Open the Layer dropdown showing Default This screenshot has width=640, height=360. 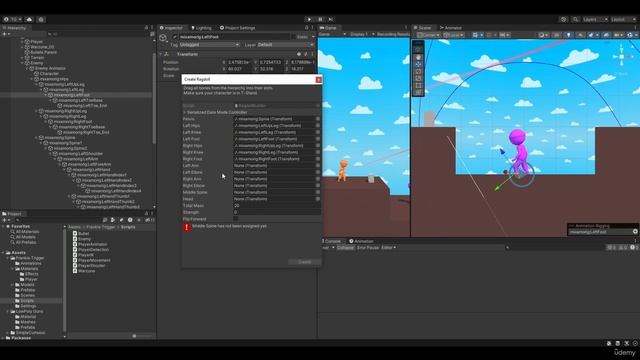pyautogui.click(x=286, y=44)
